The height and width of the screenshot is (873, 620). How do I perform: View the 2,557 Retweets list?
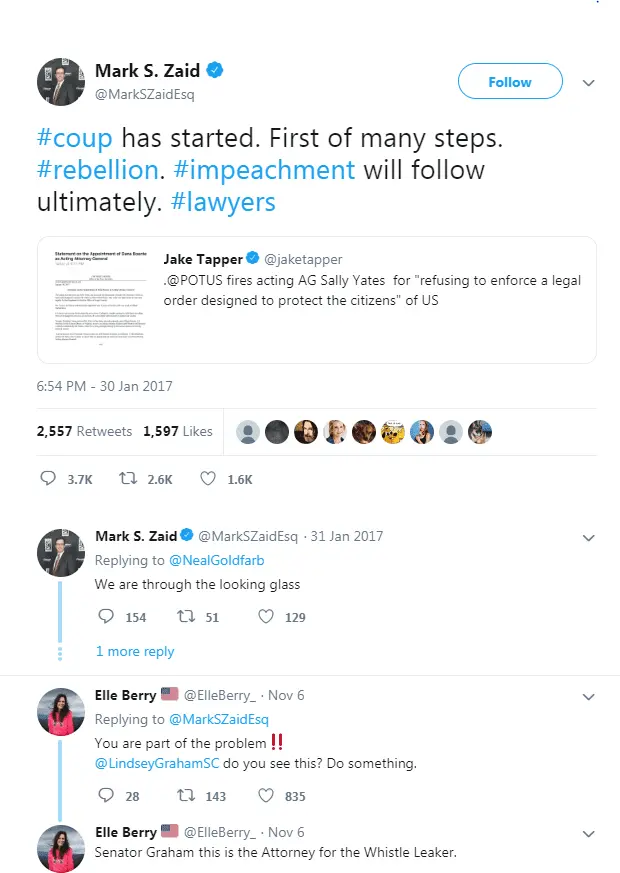[x=84, y=431]
